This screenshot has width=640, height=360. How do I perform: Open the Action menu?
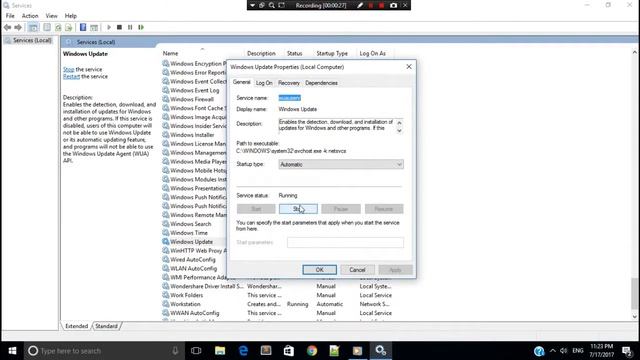point(30,16)
